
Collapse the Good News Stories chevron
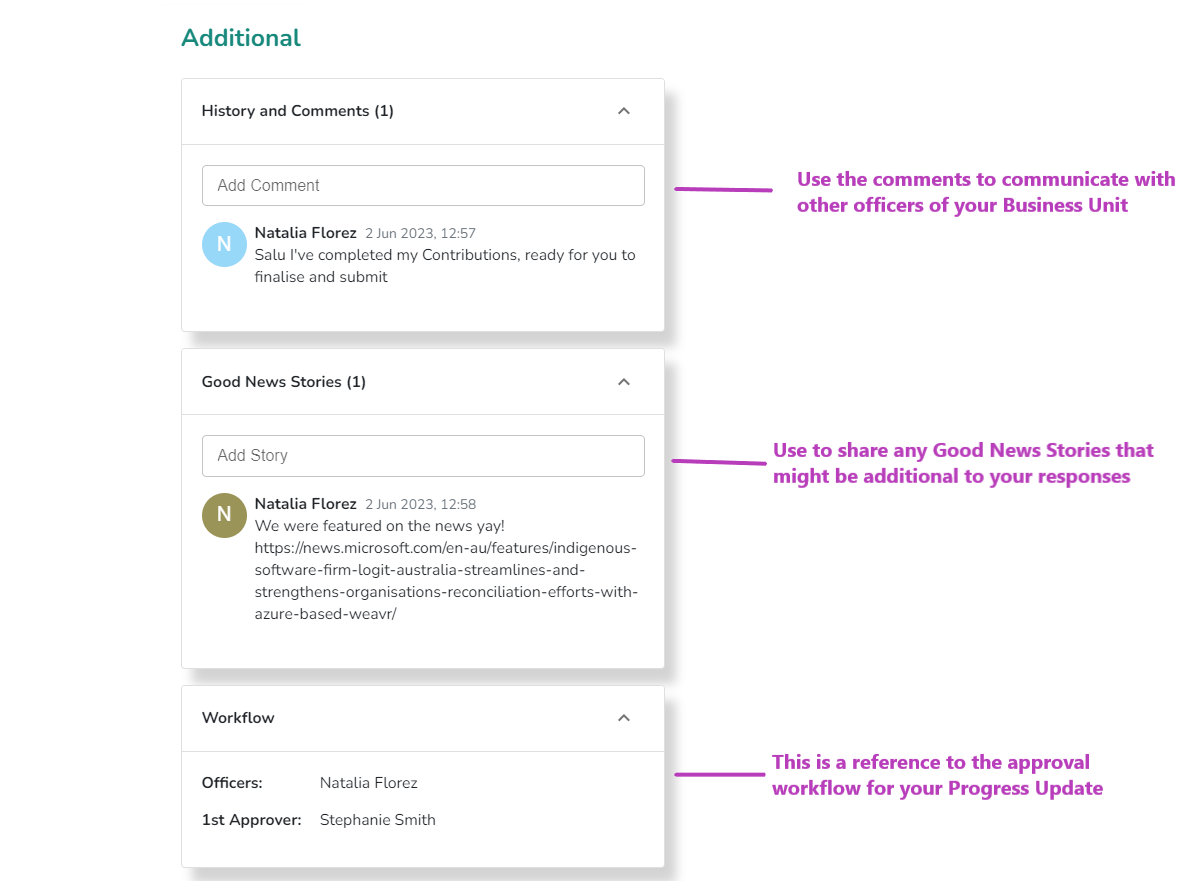tap(624, 382)
